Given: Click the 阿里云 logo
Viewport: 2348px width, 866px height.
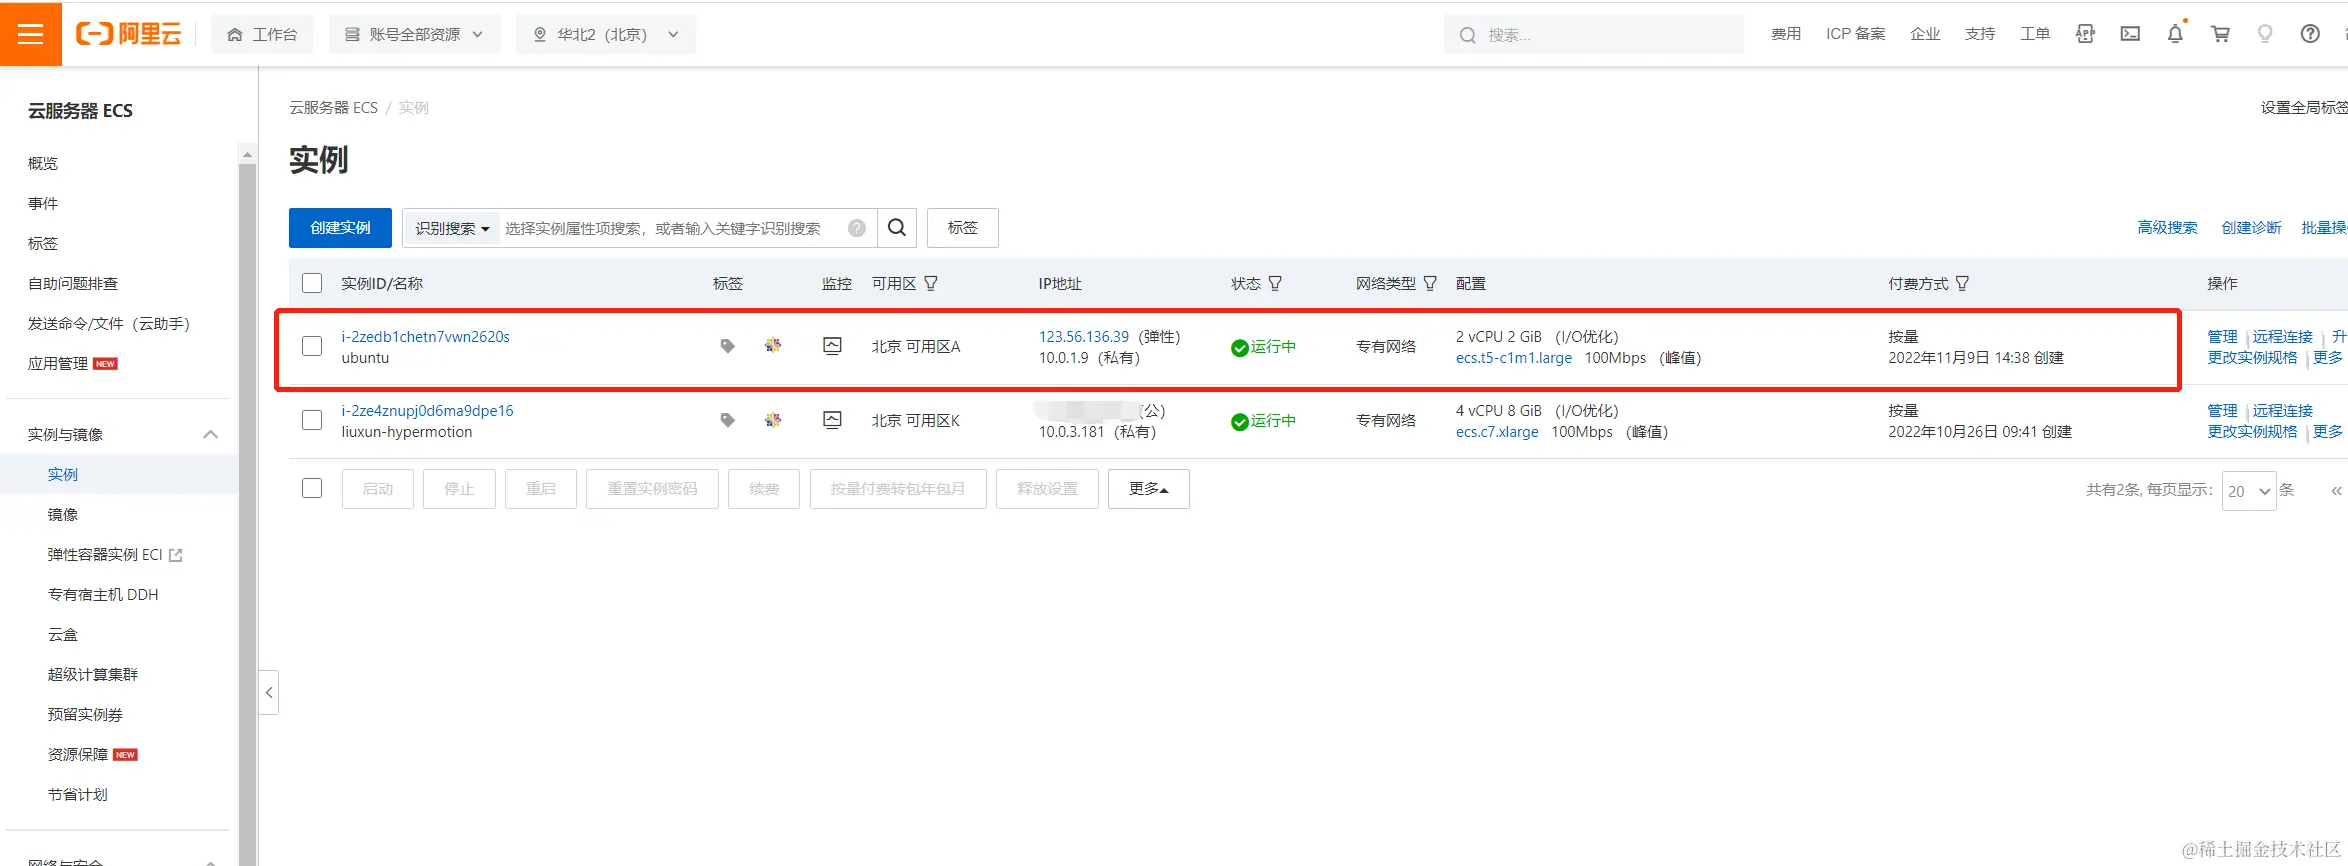Looking at the screenshot, I should 129,34.
